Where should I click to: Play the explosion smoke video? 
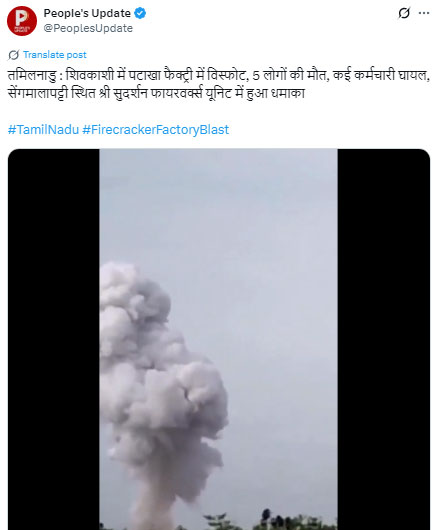(x=219, y=339)
